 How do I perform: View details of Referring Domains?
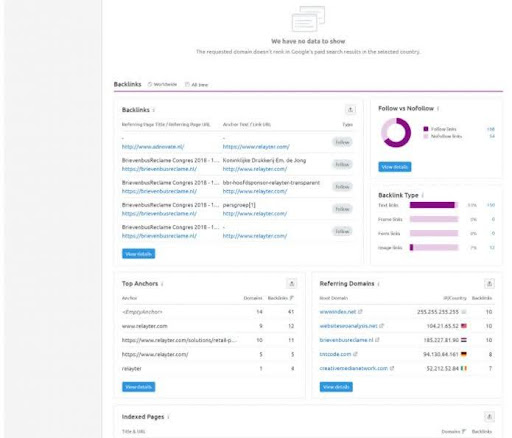click(336, 387)
